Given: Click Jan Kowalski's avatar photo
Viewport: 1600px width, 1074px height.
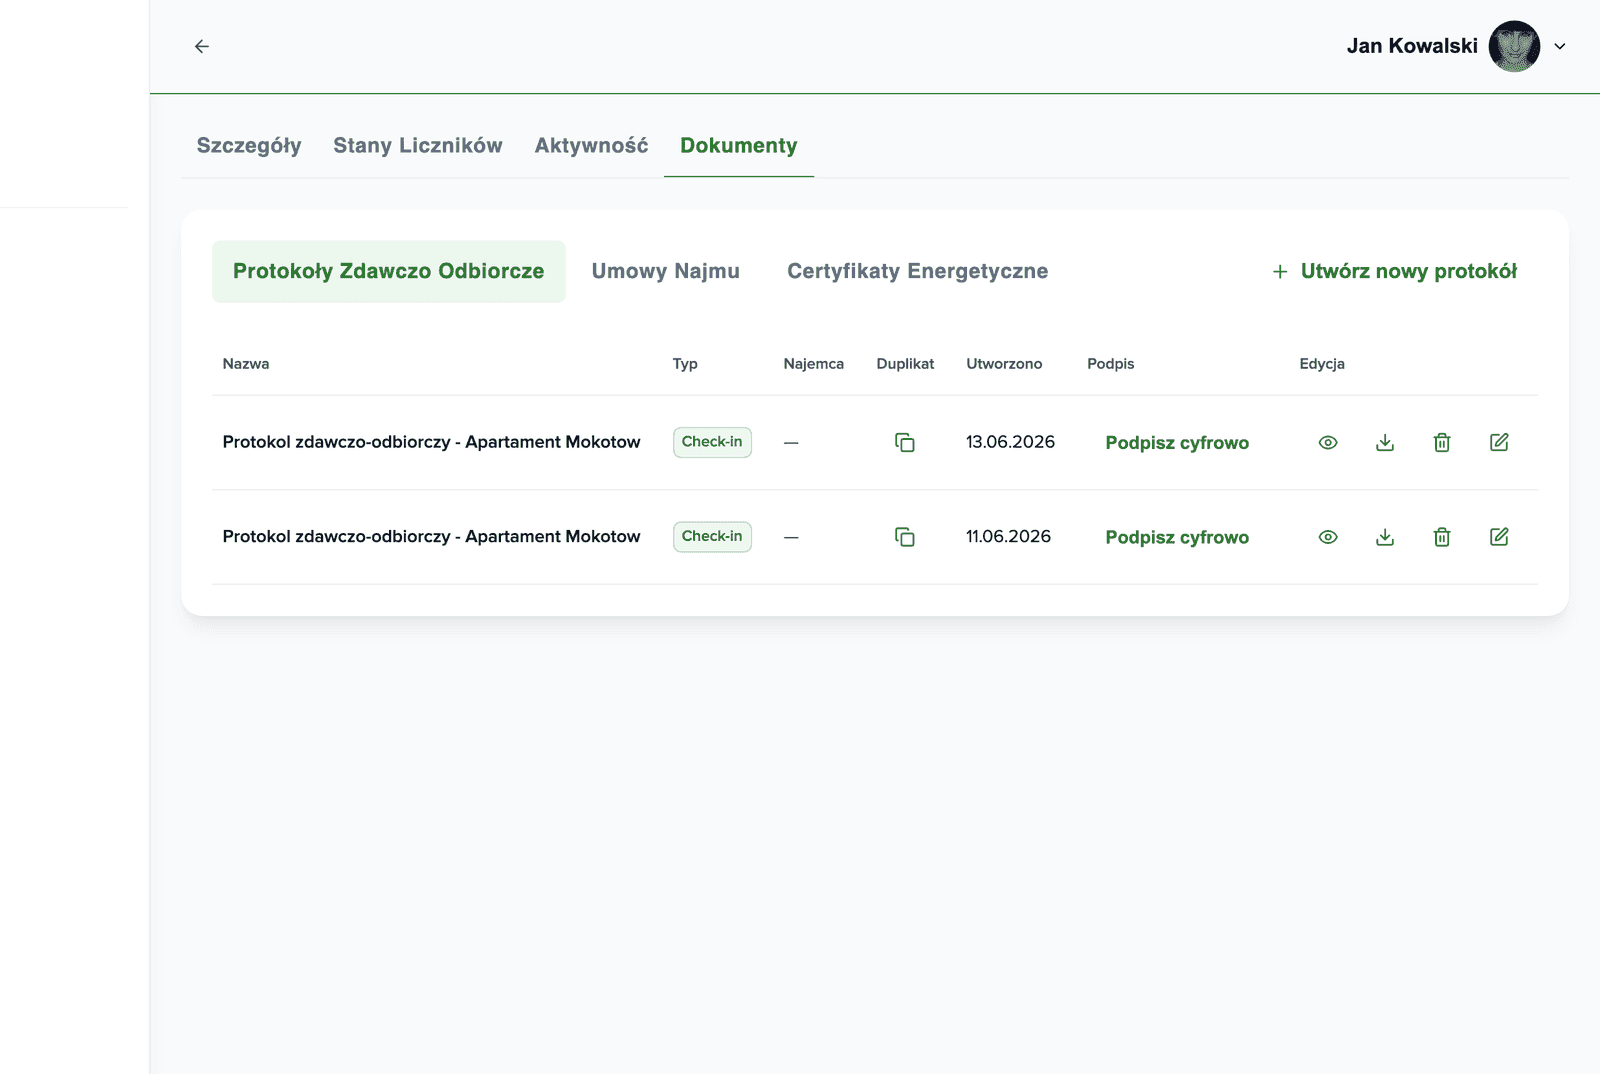Looking at the screenshot, I should tap(1514, 46).
